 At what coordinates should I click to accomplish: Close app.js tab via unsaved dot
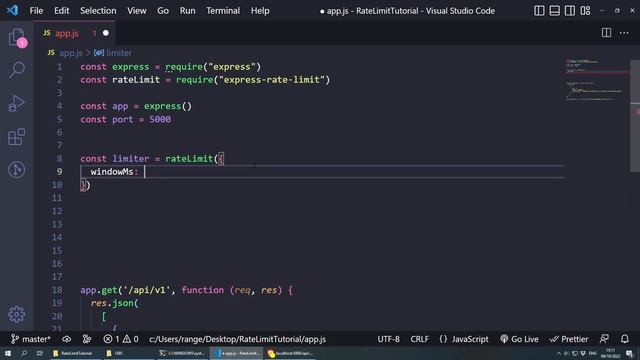pyautogui.click(x=106, y=33)
